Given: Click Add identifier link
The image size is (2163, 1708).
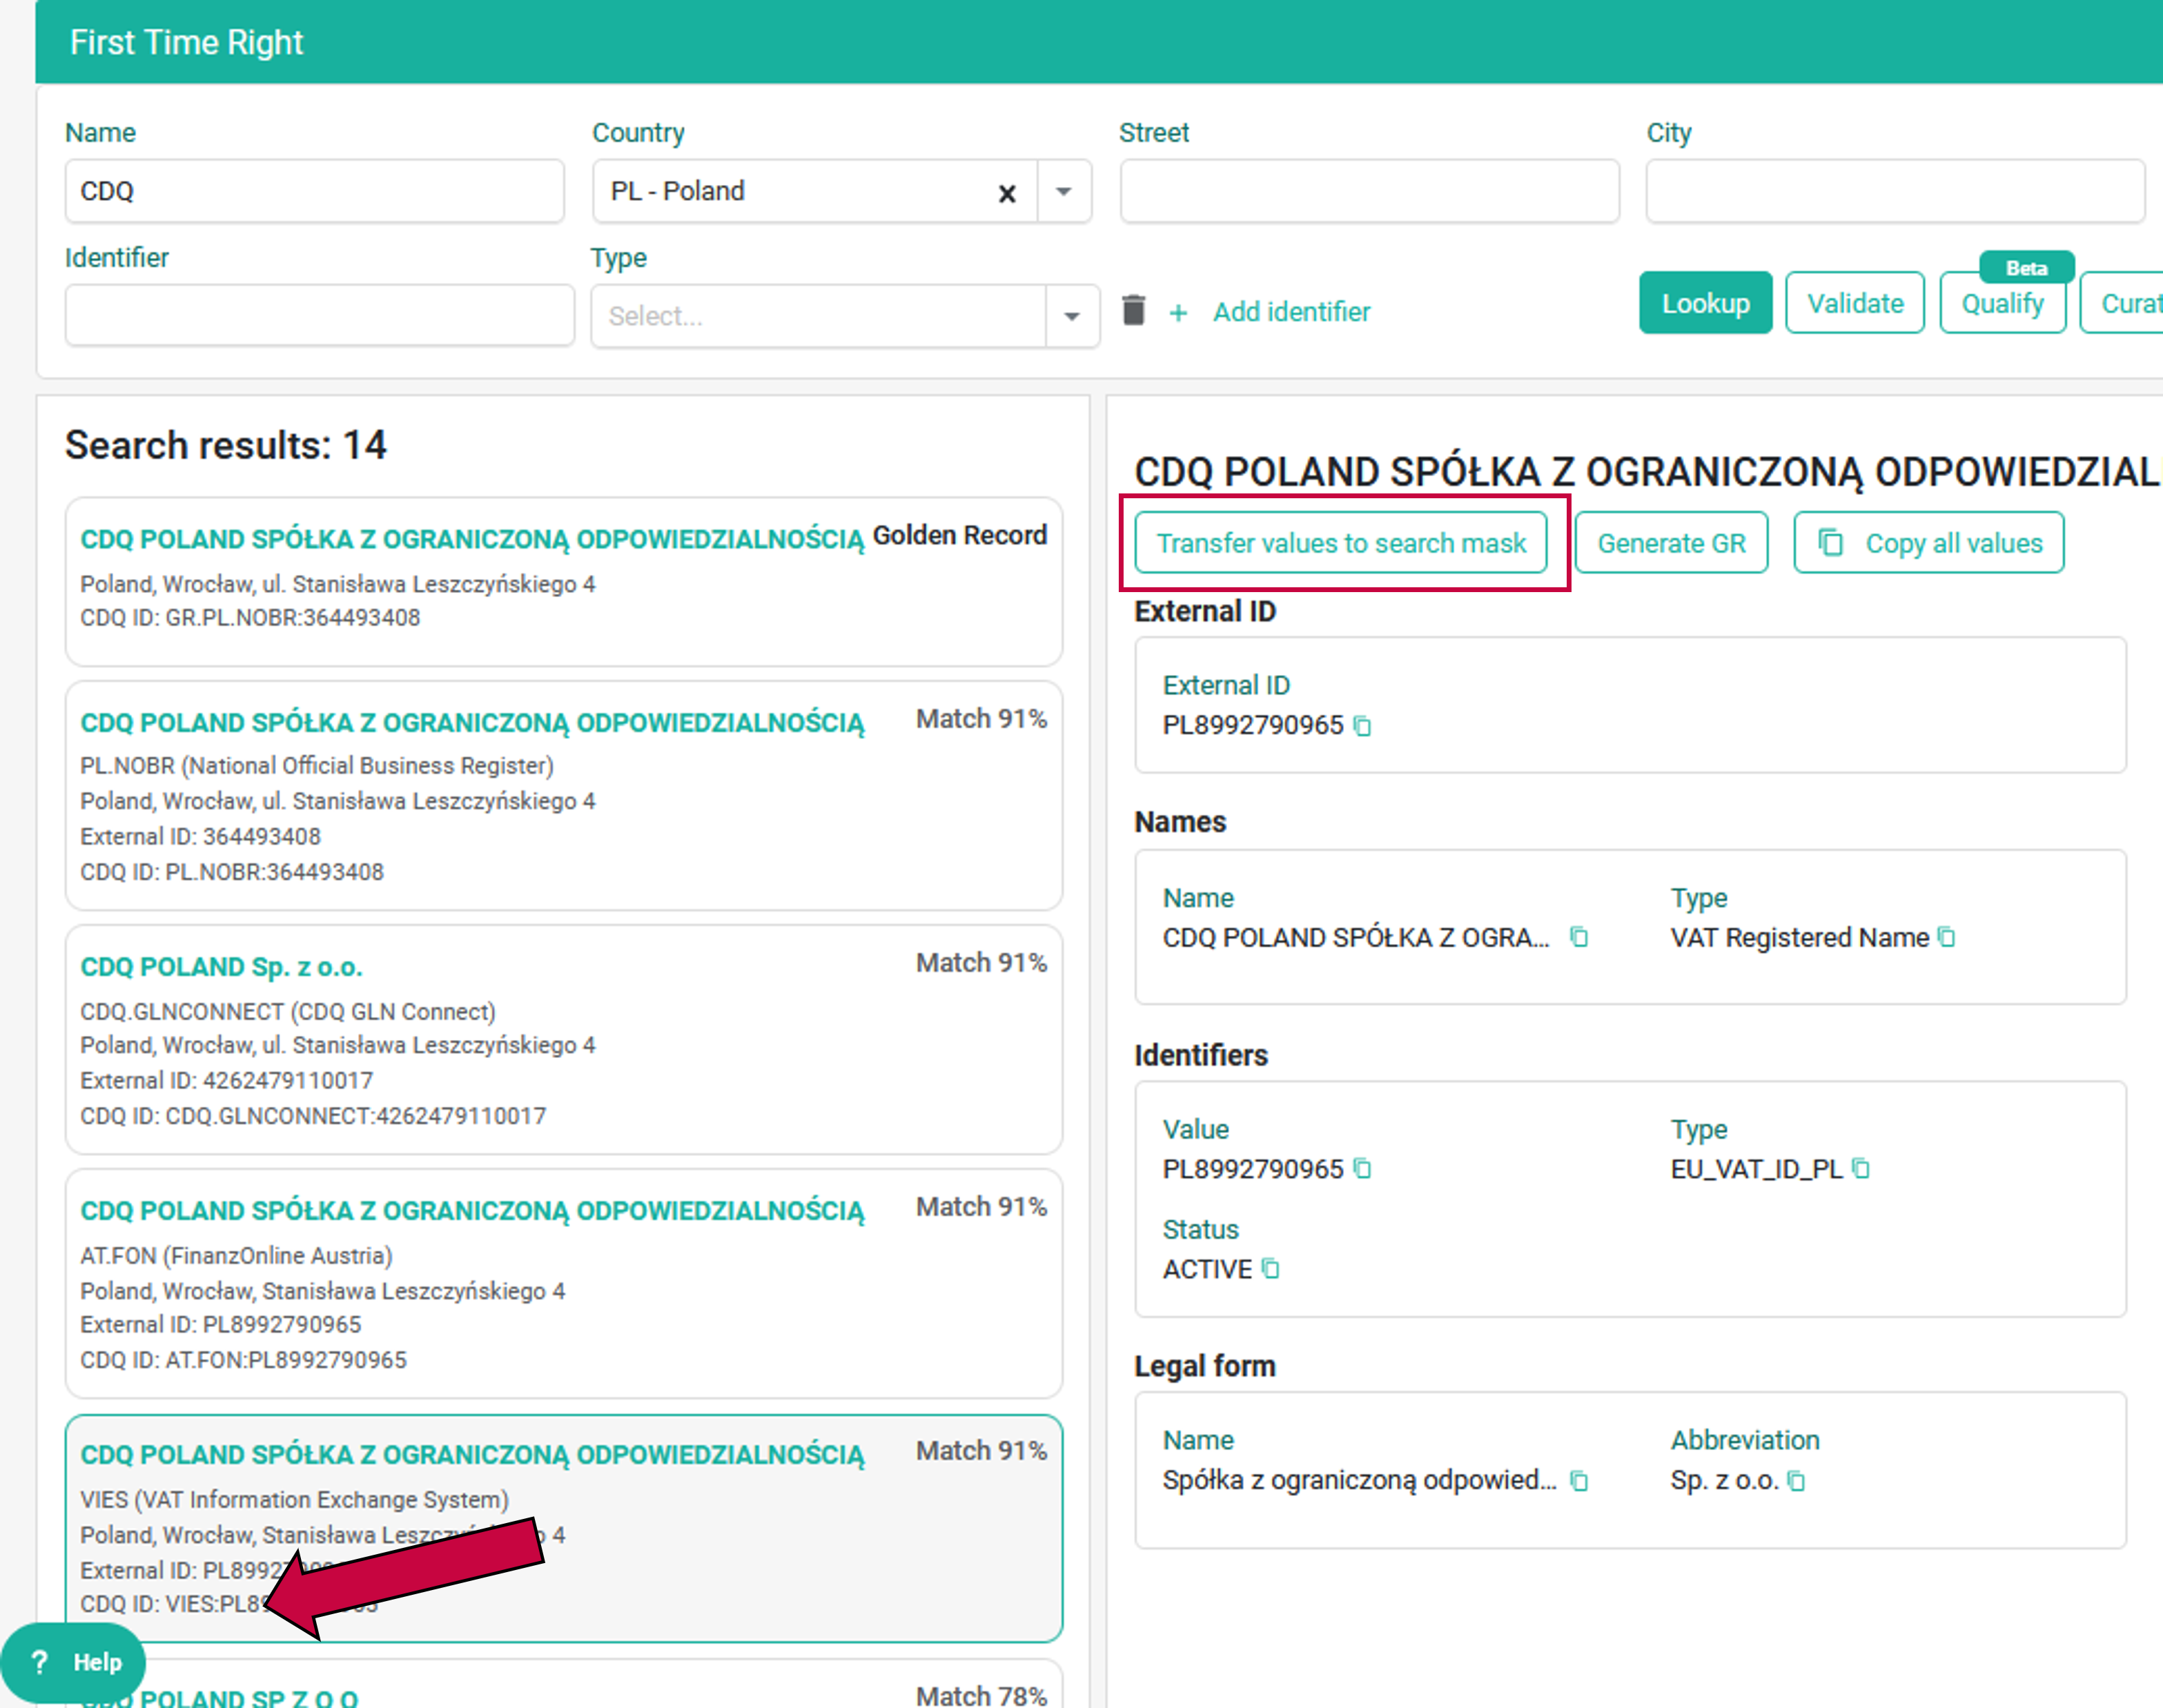Looking at the screenshot, I should point(1291,312).
